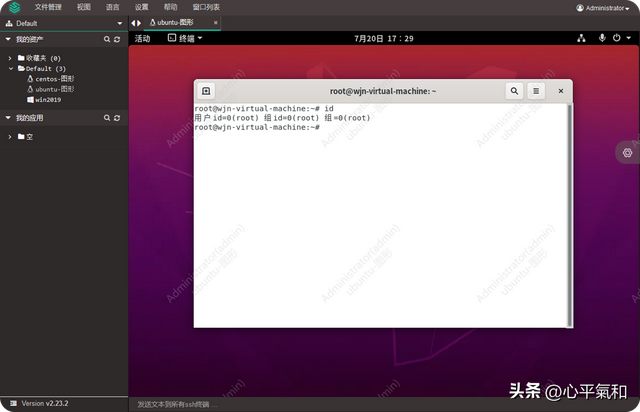The width and height of the screenshot is (640, 412).
Task: Click the power icon in the top bar
Action: pyautogui.click(x=617, y=38)
